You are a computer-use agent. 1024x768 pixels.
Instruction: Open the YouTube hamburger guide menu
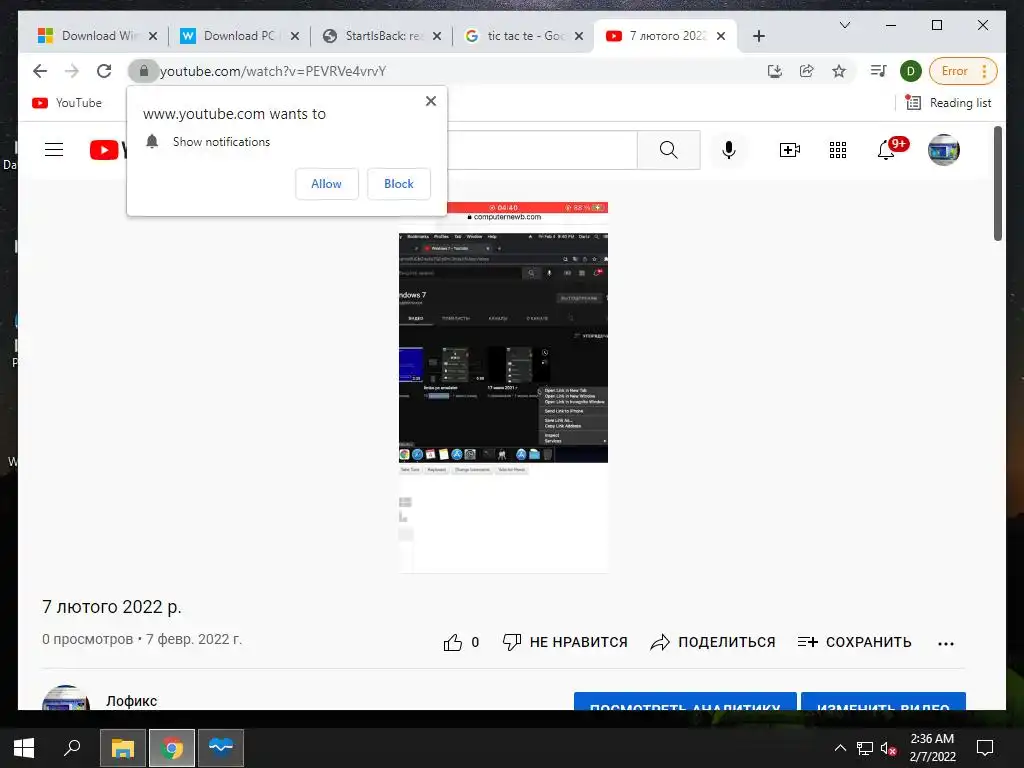[54, 150]
